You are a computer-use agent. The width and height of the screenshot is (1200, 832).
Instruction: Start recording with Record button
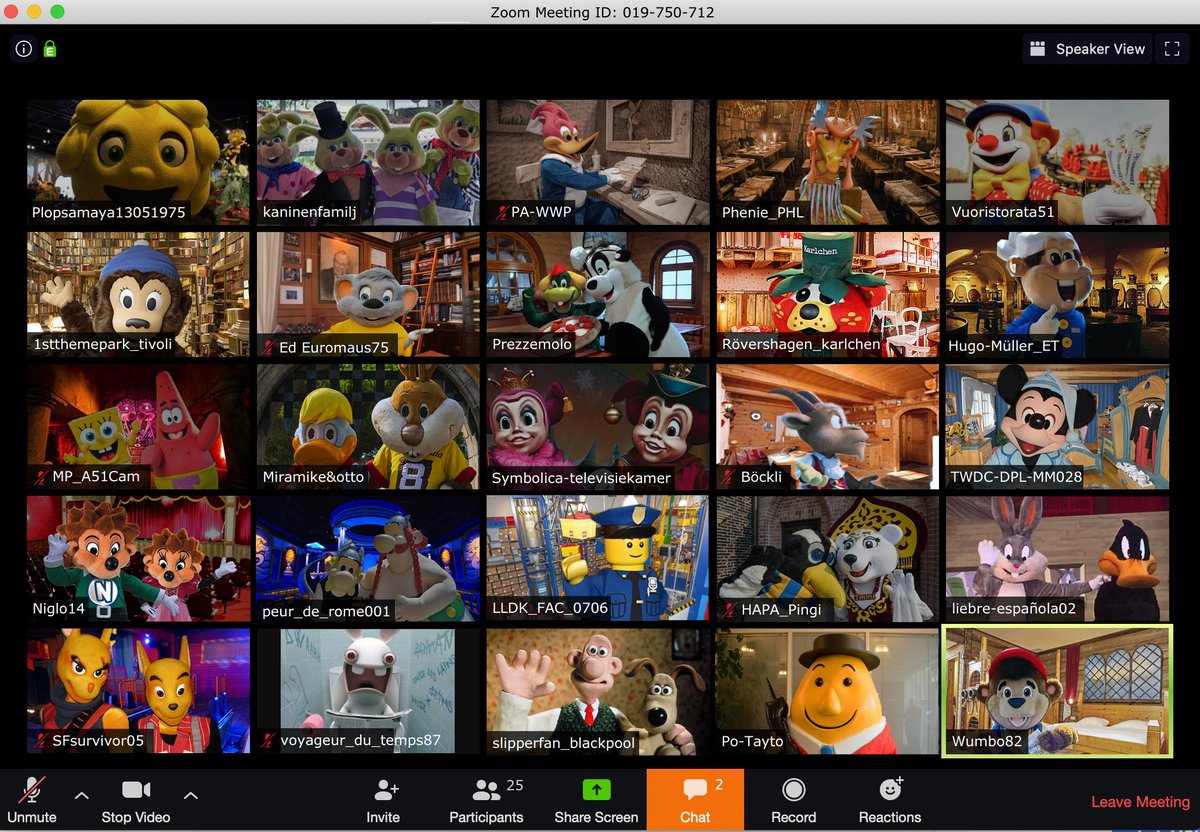pos(794,801)
